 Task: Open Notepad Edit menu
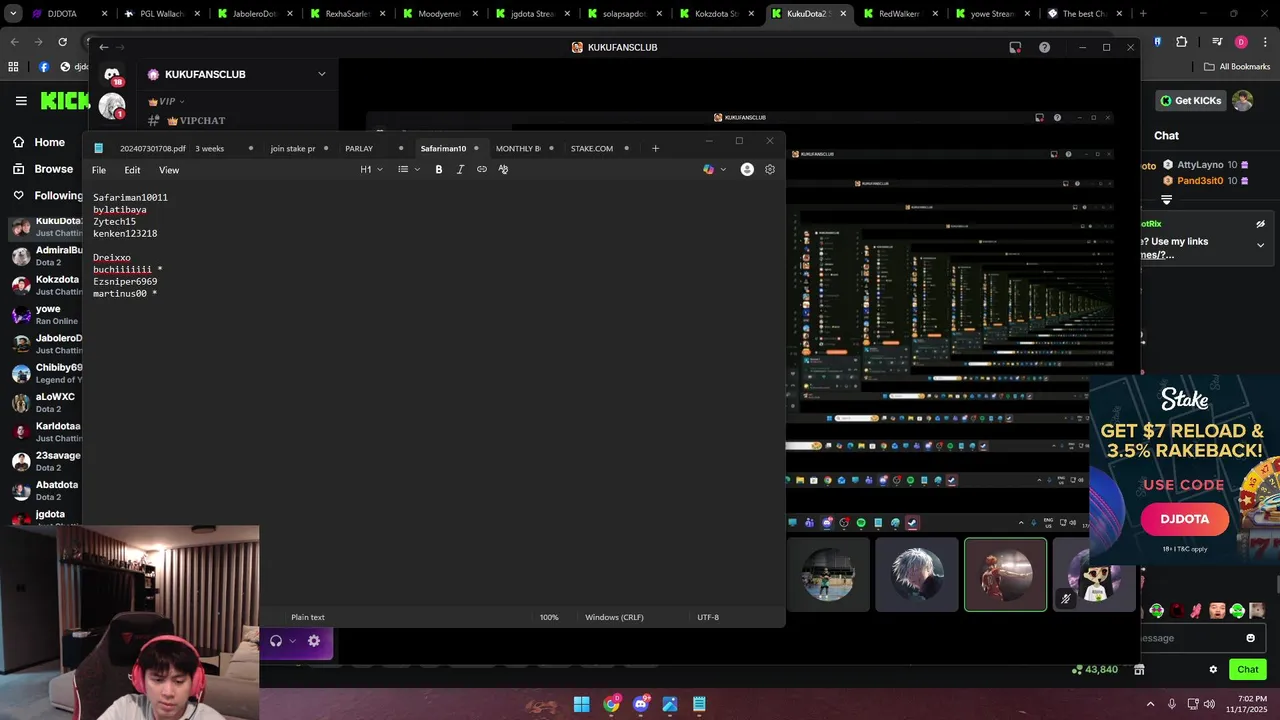pos(132,170)
